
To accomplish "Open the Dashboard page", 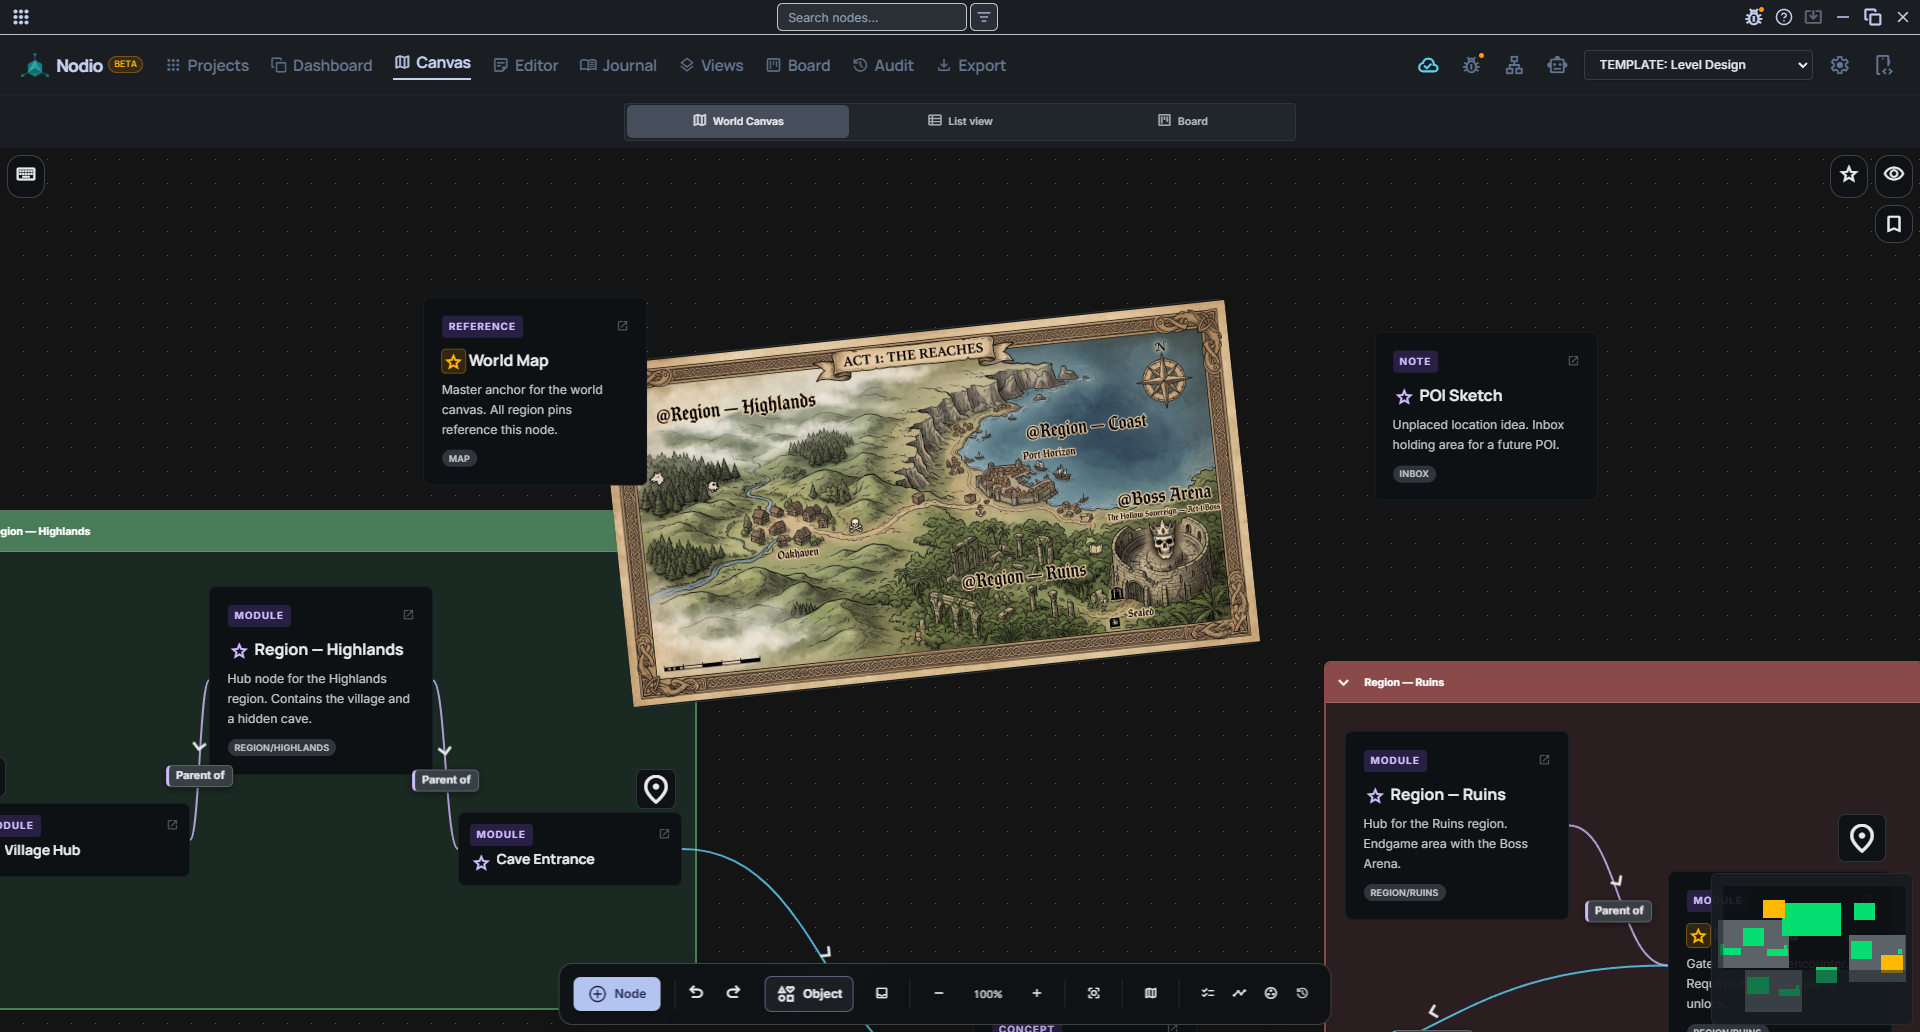I will pos(321,65).
